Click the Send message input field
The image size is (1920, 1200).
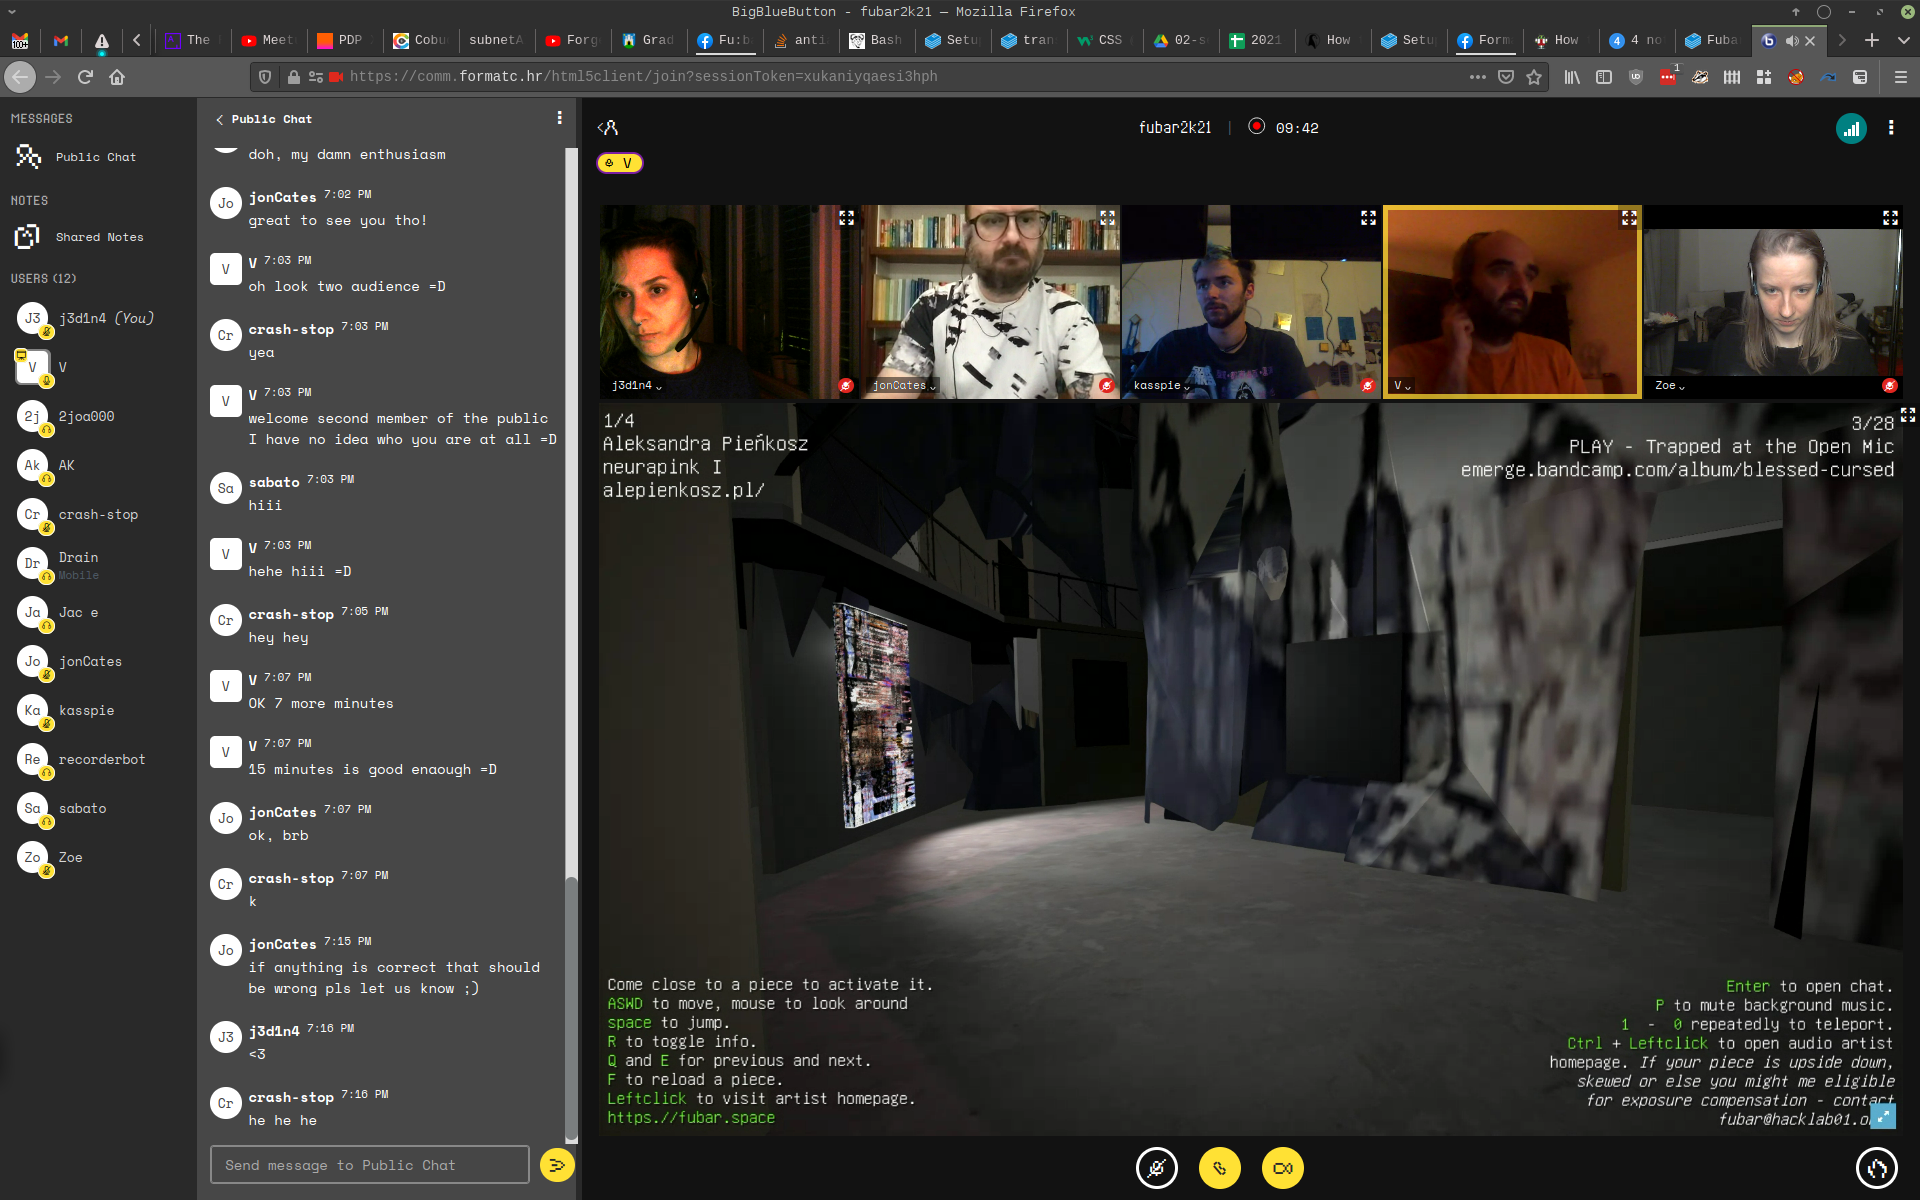click(369, 1165)
